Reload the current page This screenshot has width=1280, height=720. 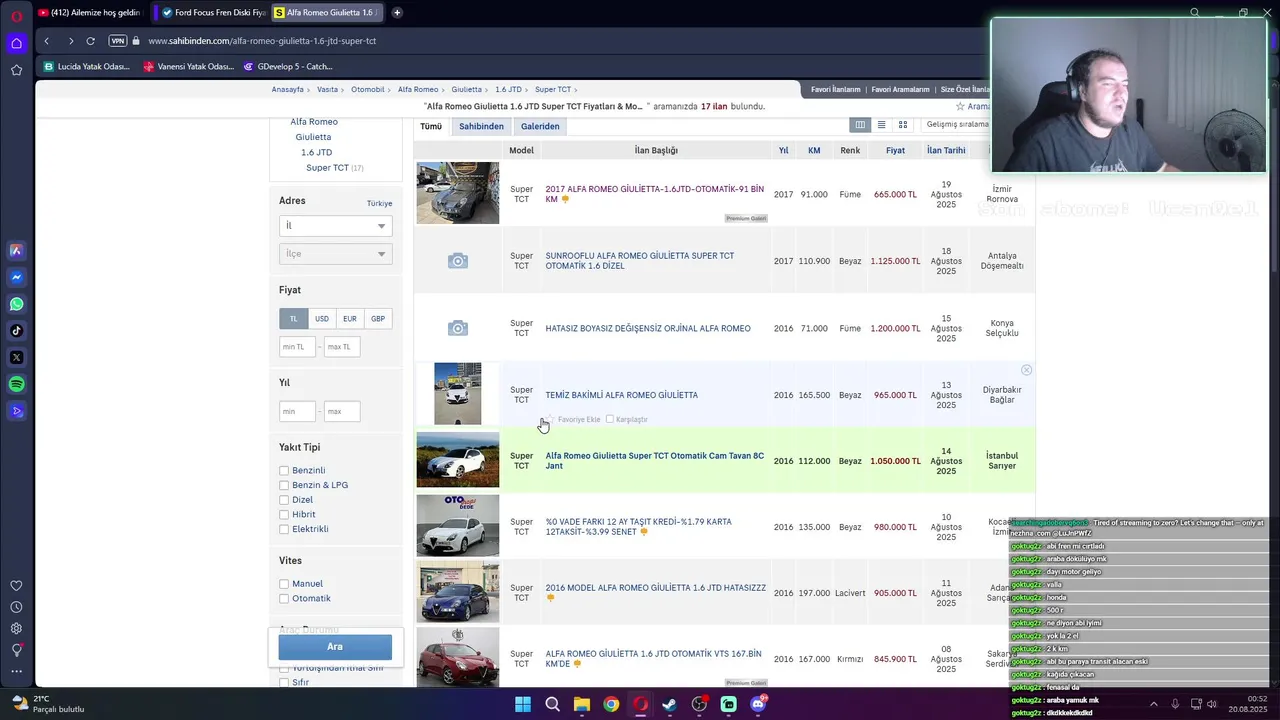(x=90, y=41)
